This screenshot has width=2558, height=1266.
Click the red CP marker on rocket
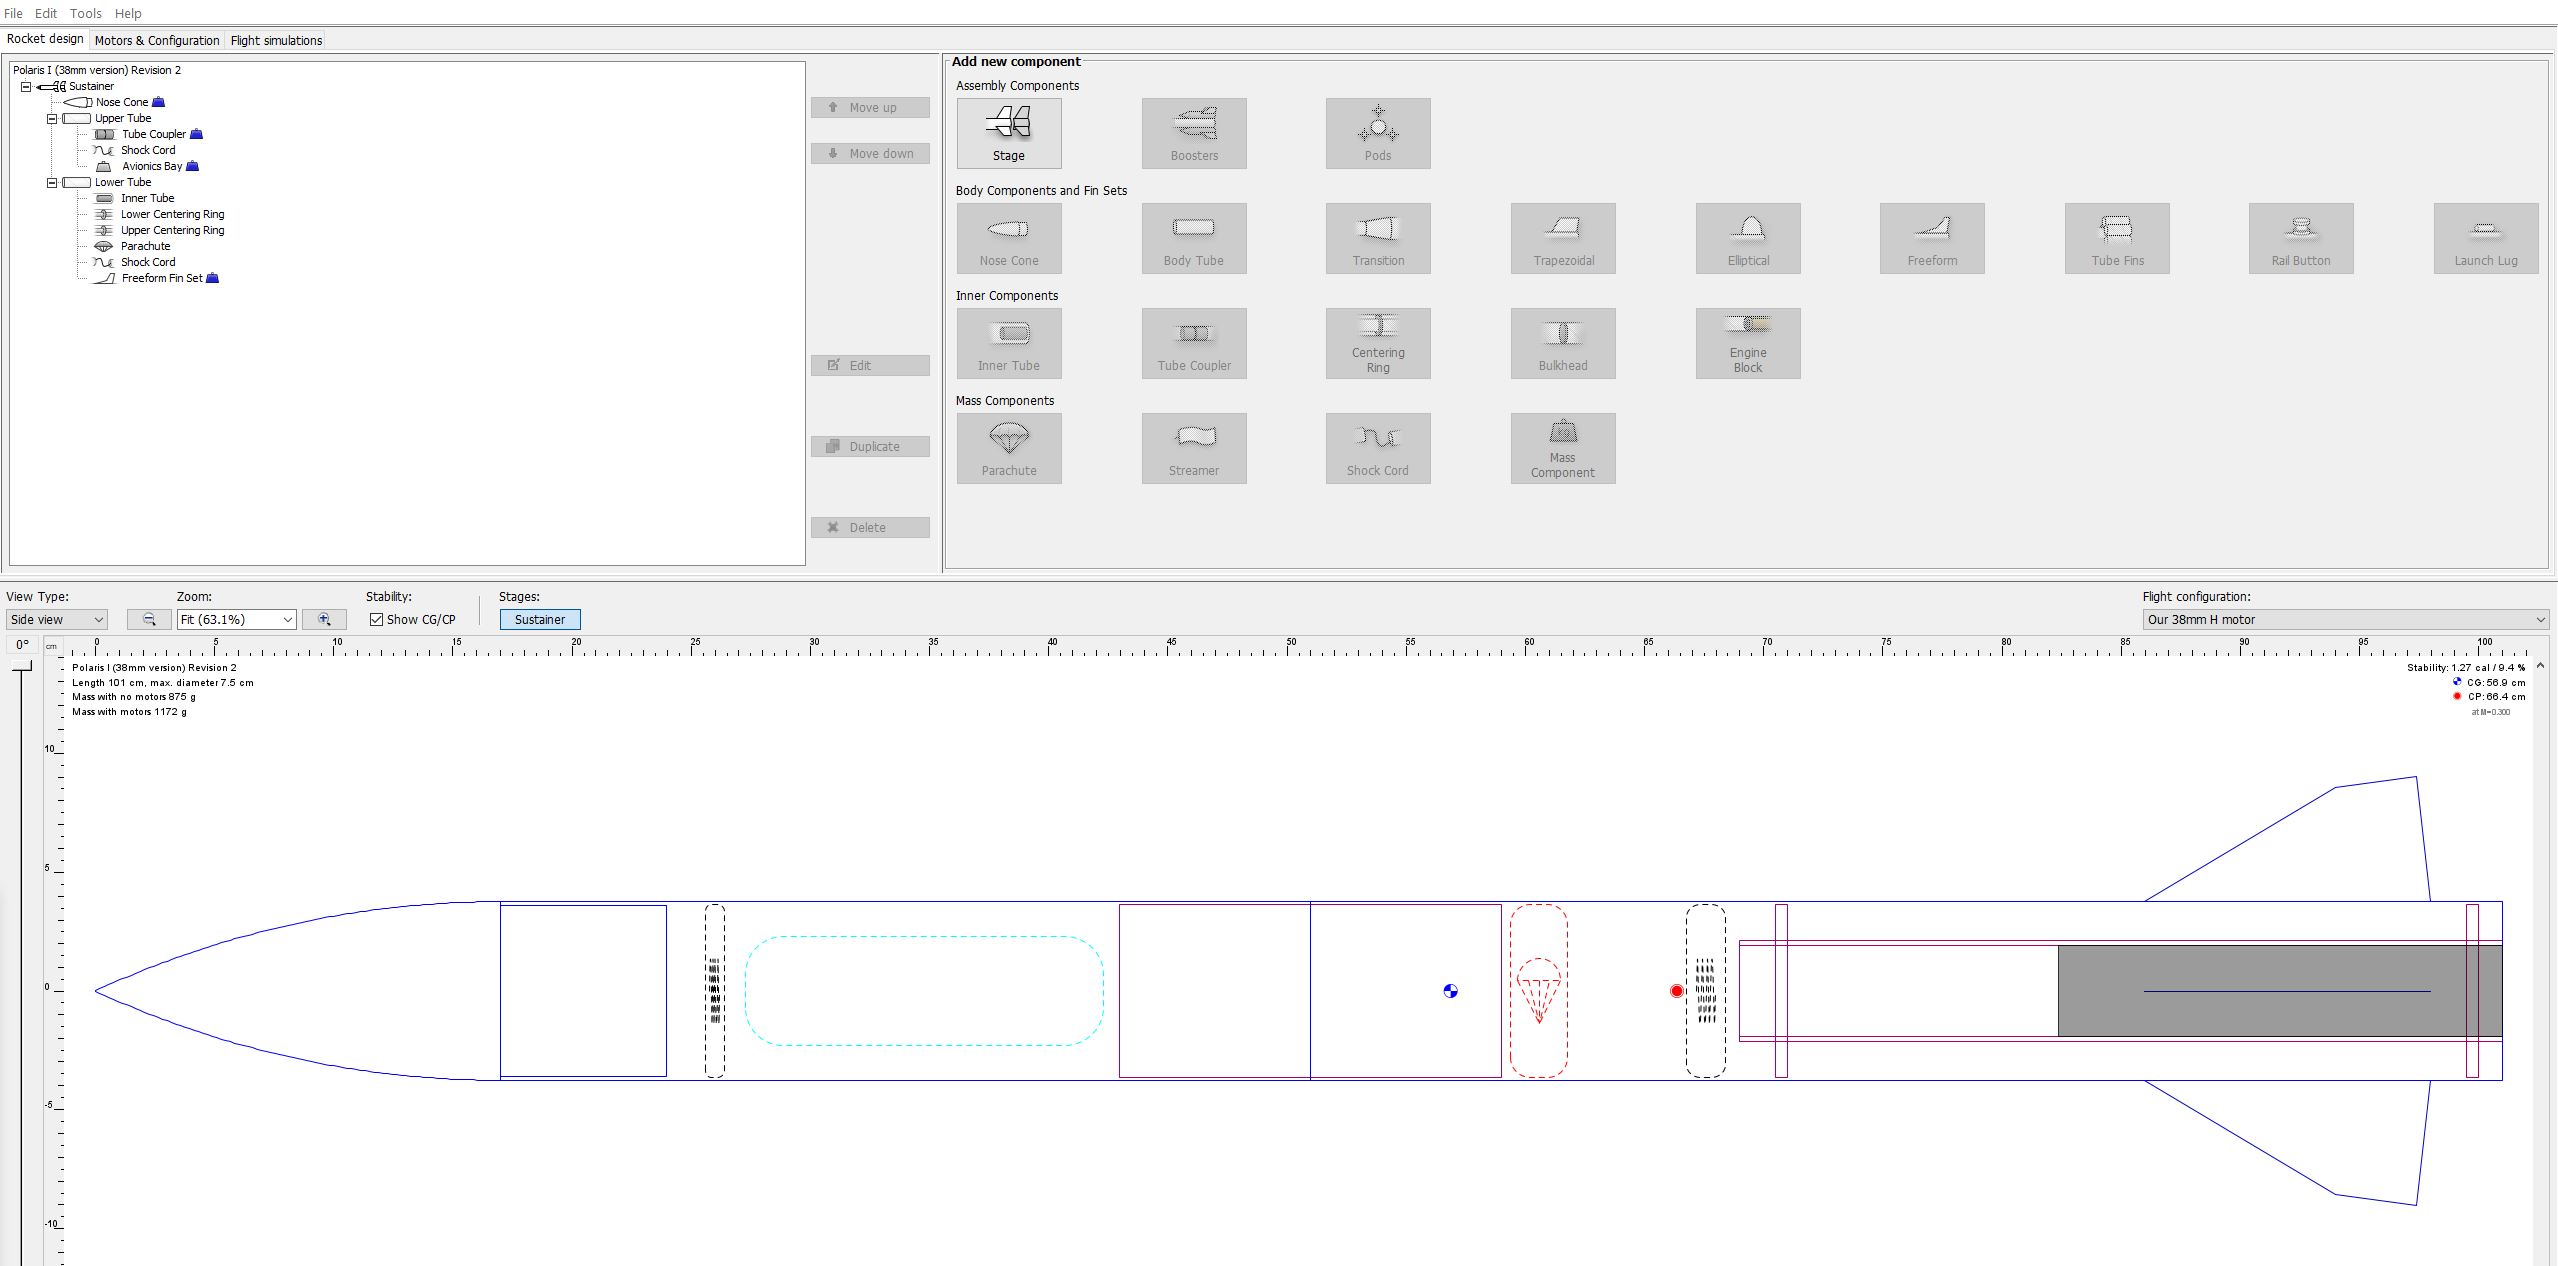tap(1677, 991)
